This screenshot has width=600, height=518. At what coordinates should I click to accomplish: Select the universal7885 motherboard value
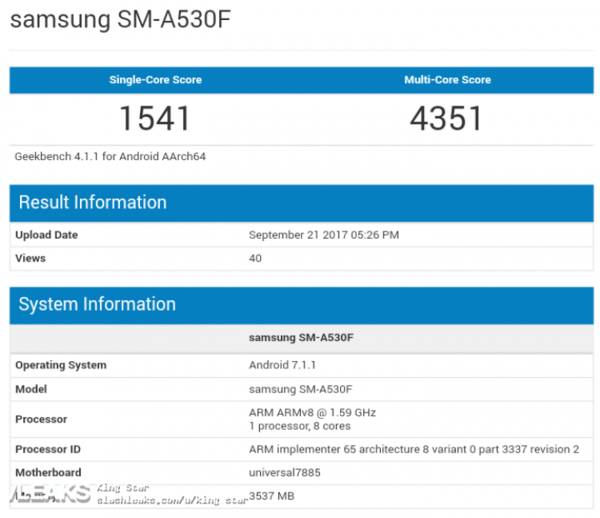click(285, 471)
